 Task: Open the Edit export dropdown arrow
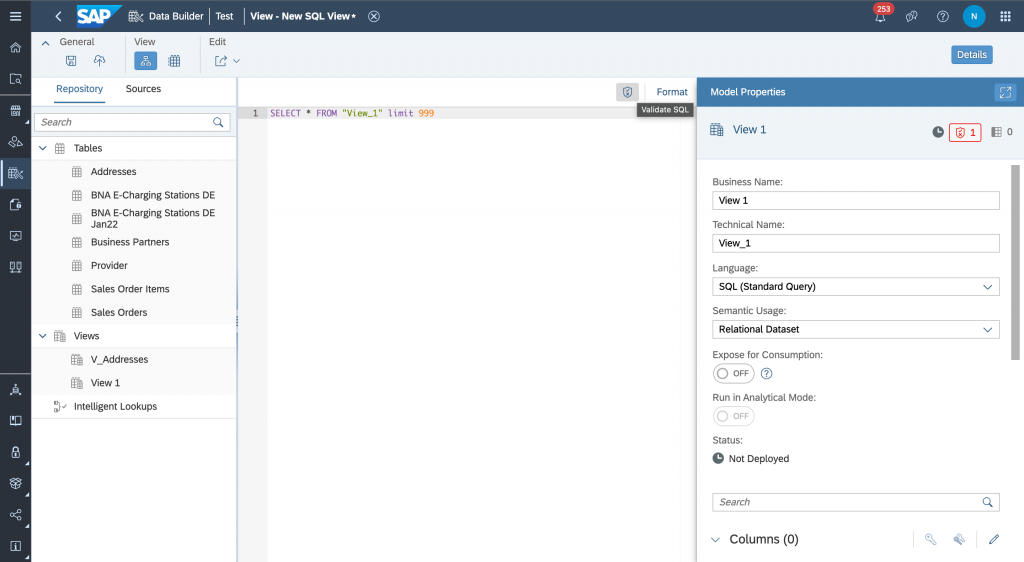[x=236, y=61]
